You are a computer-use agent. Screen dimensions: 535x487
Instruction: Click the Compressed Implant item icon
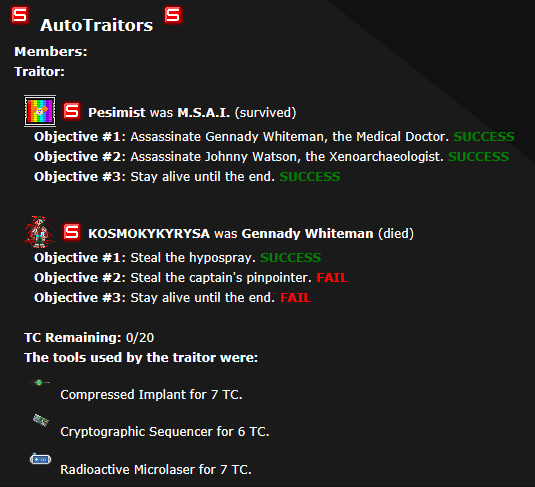[x=40, y=383]
